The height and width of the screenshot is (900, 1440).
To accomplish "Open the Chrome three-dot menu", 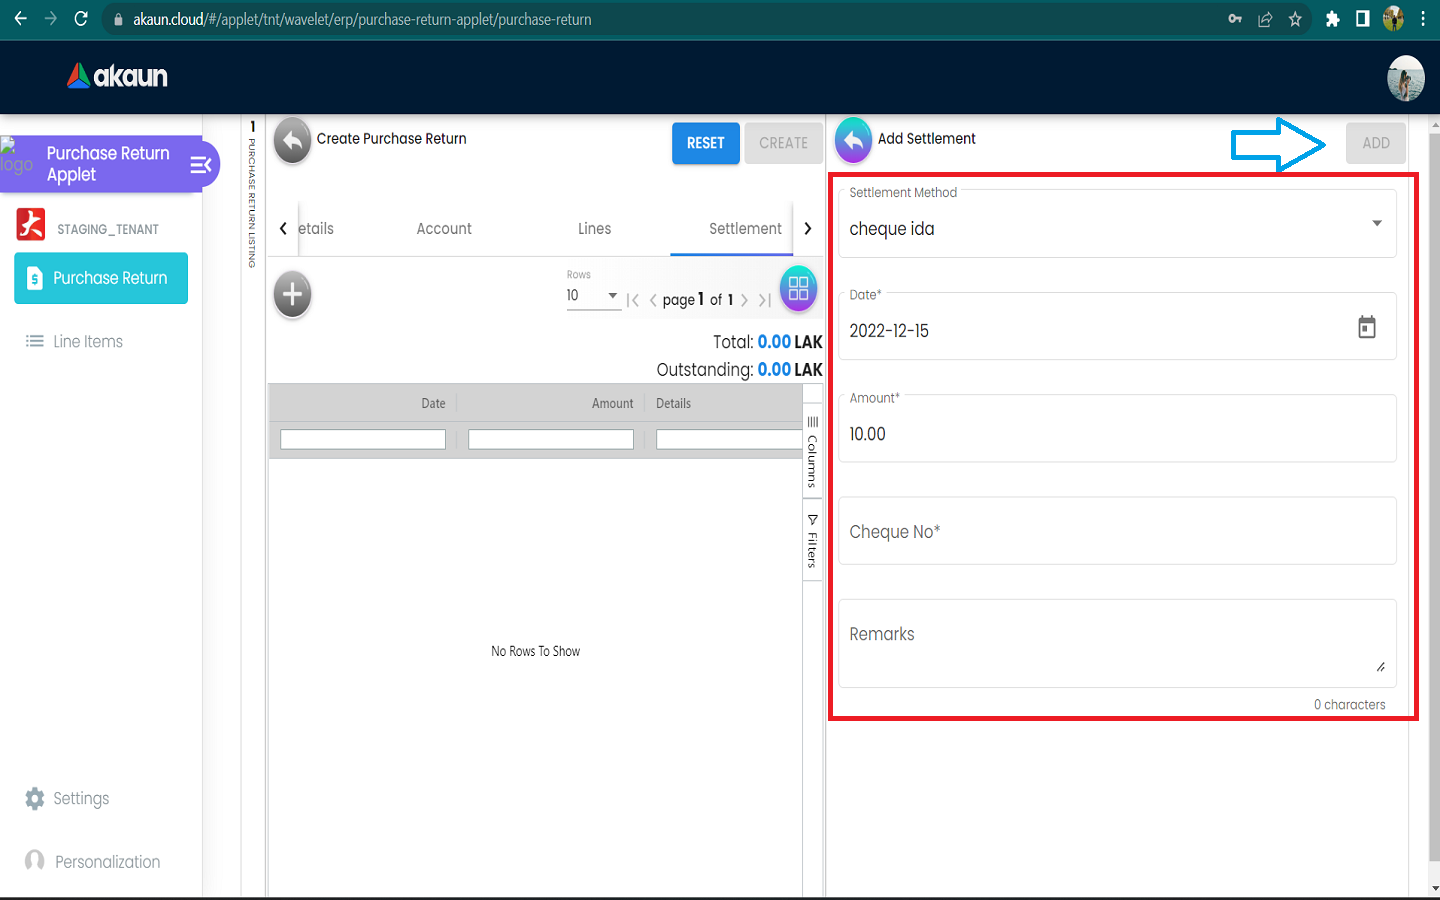I will 1422,19.
